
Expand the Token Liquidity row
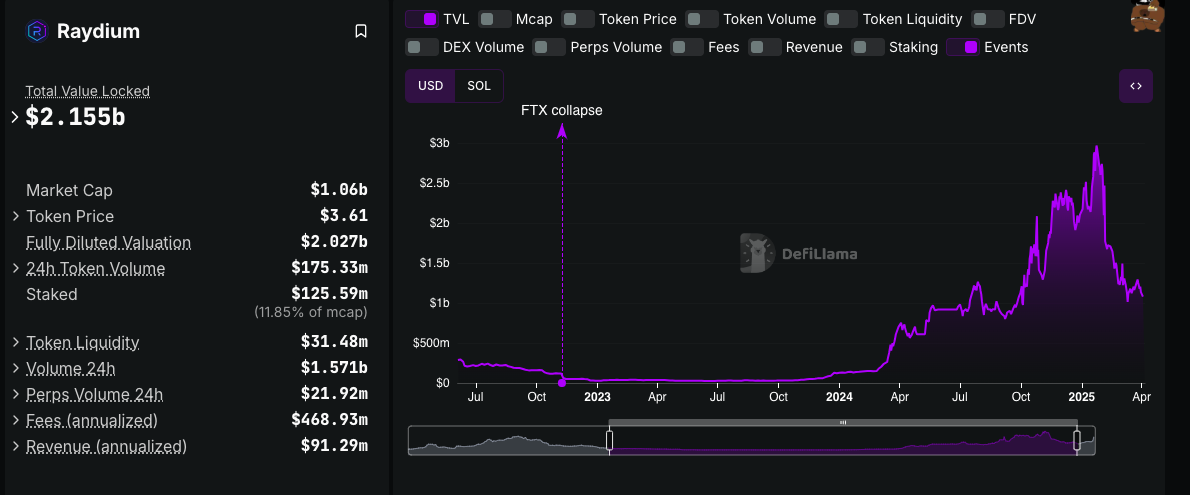tap(16, 342)
